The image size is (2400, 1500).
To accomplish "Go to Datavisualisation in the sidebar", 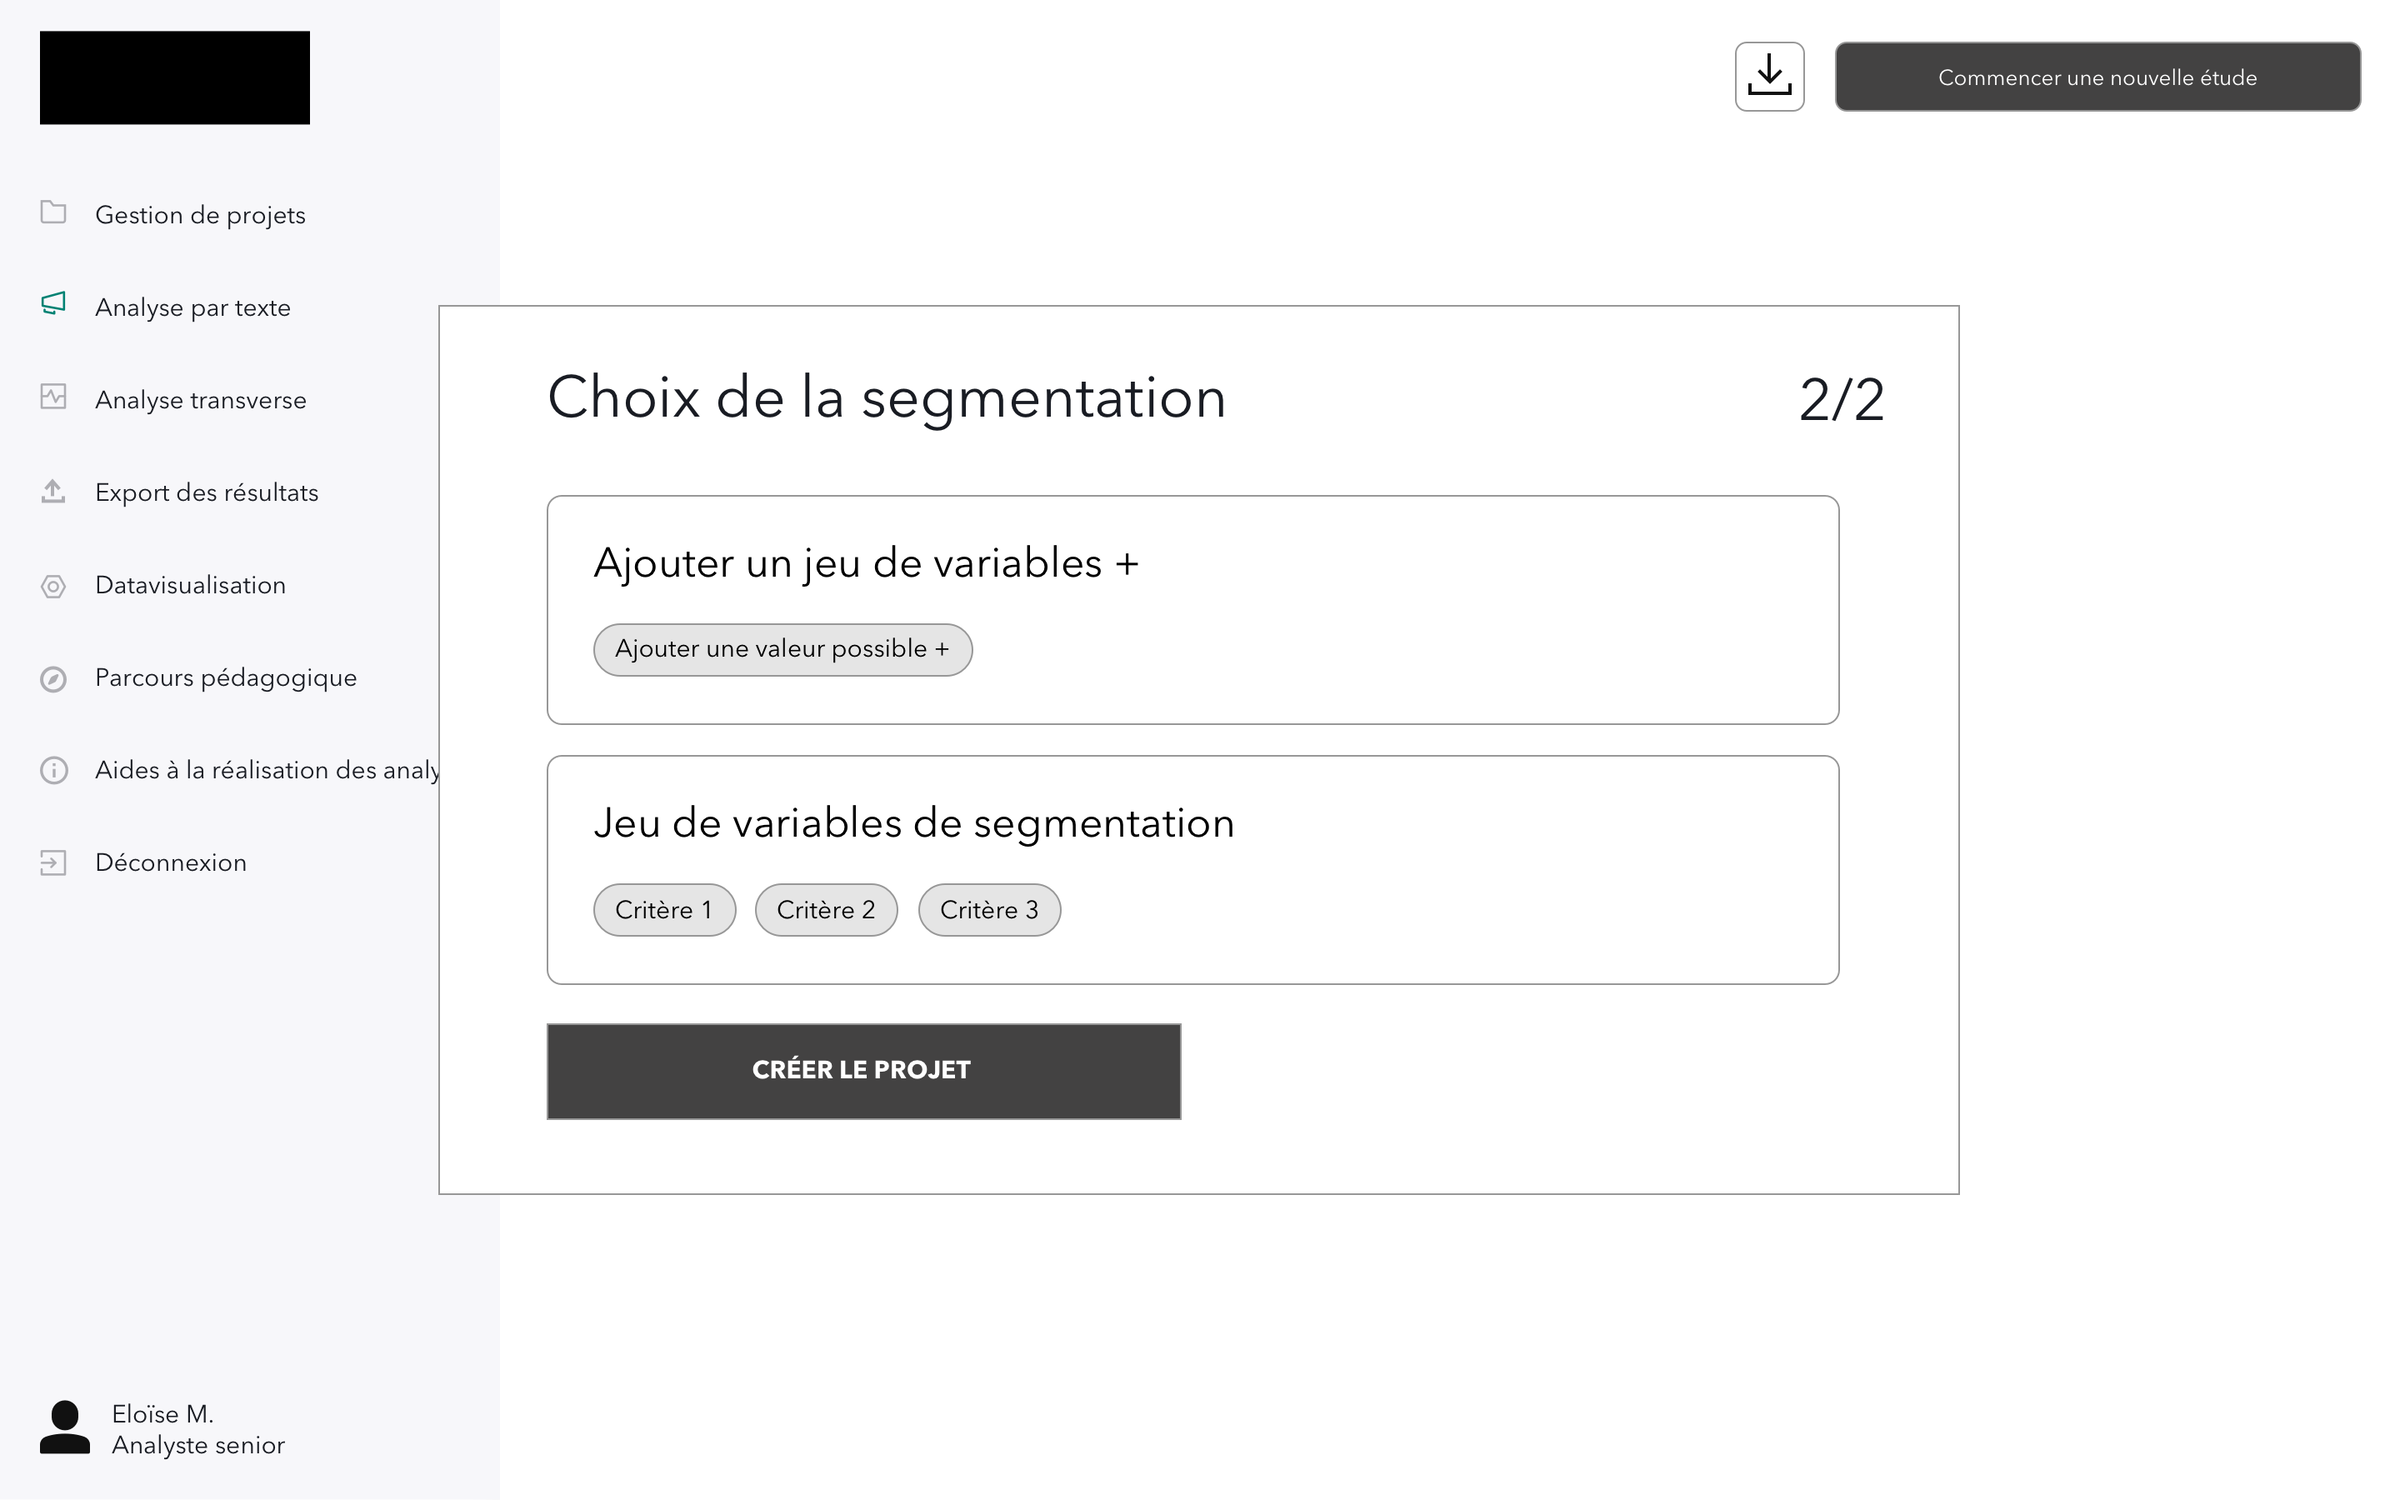I will click(190, 585).
